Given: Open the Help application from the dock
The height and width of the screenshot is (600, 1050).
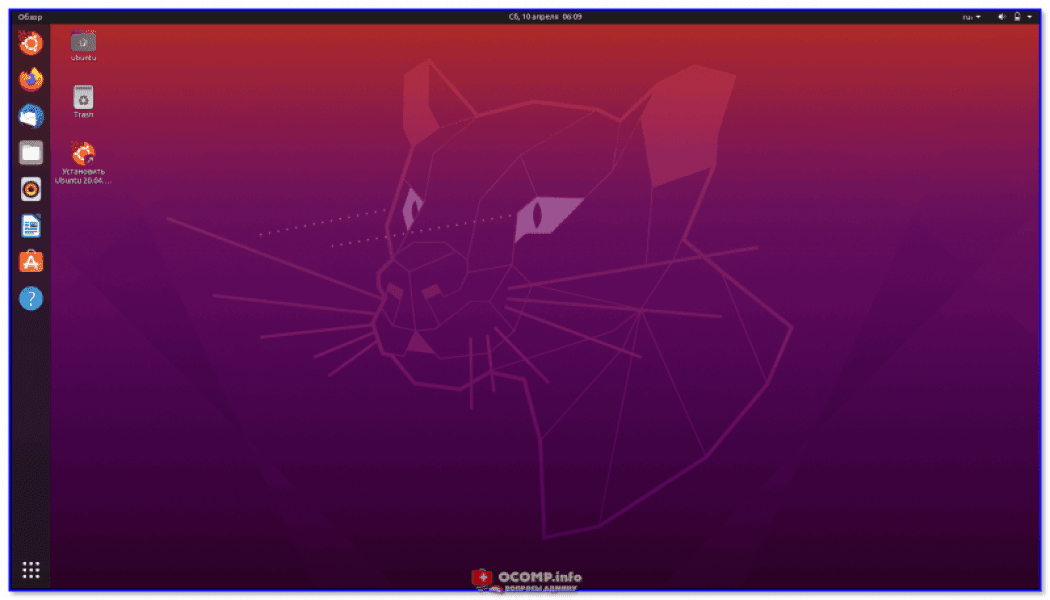Looking at the screenshot, I should point(30,299).
